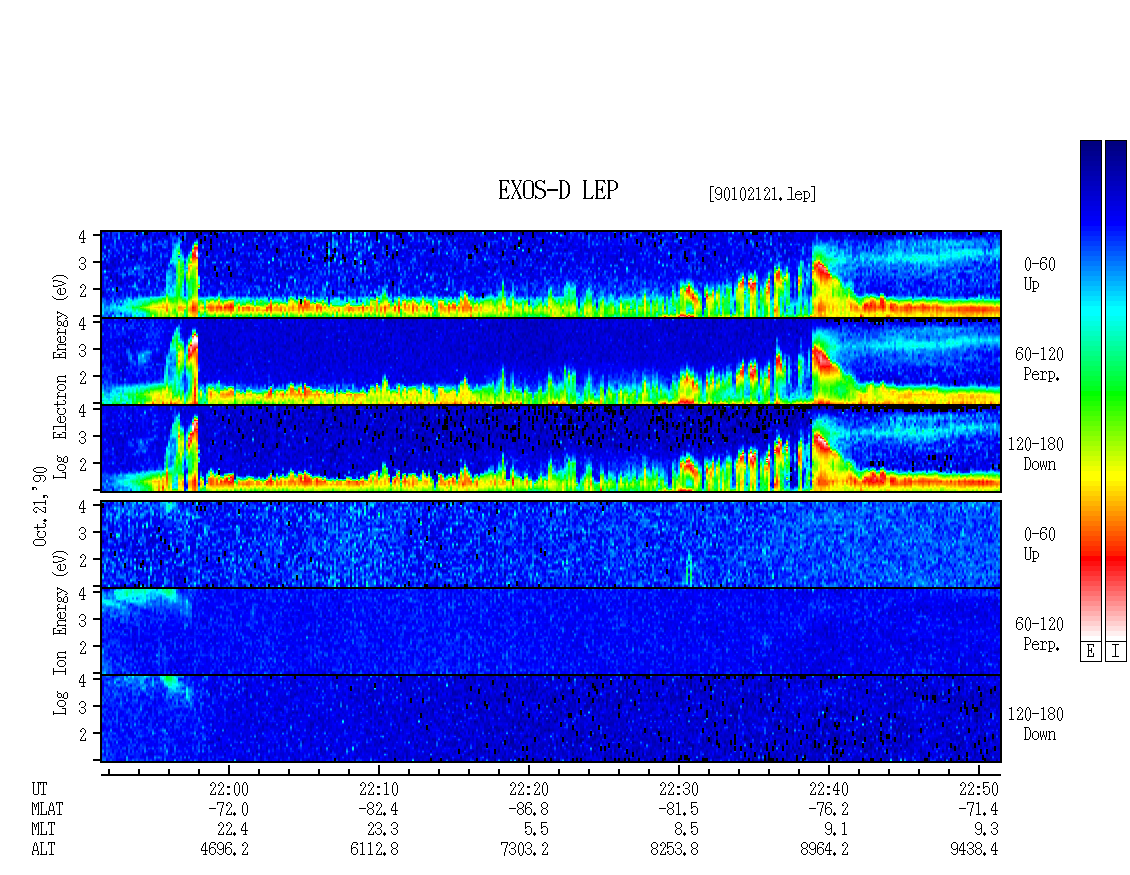The image size is (1130, 875).
Task: Select the MLT value 5.5
Action: (x=537, y=829)
